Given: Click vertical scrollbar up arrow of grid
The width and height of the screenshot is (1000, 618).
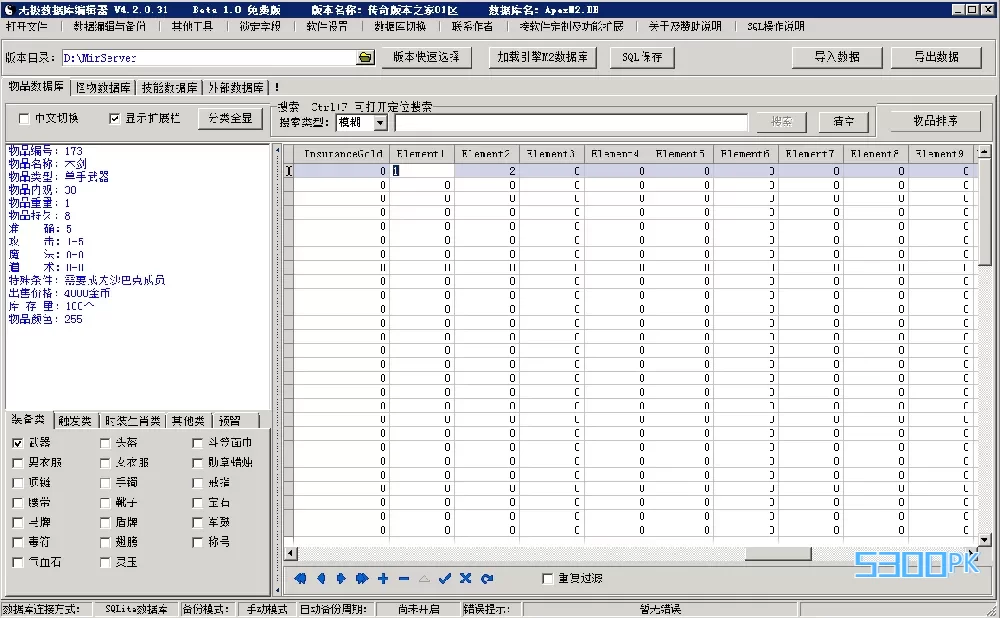Looking at the screenshot, I should 984,152.
